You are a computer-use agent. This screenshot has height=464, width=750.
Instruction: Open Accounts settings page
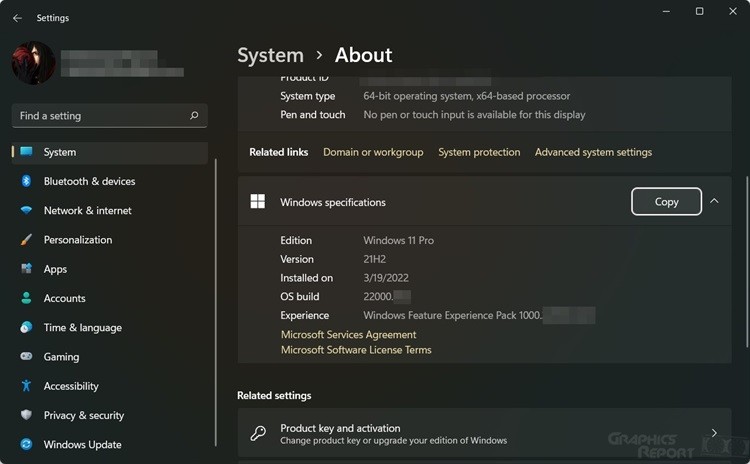coord(65,298)
